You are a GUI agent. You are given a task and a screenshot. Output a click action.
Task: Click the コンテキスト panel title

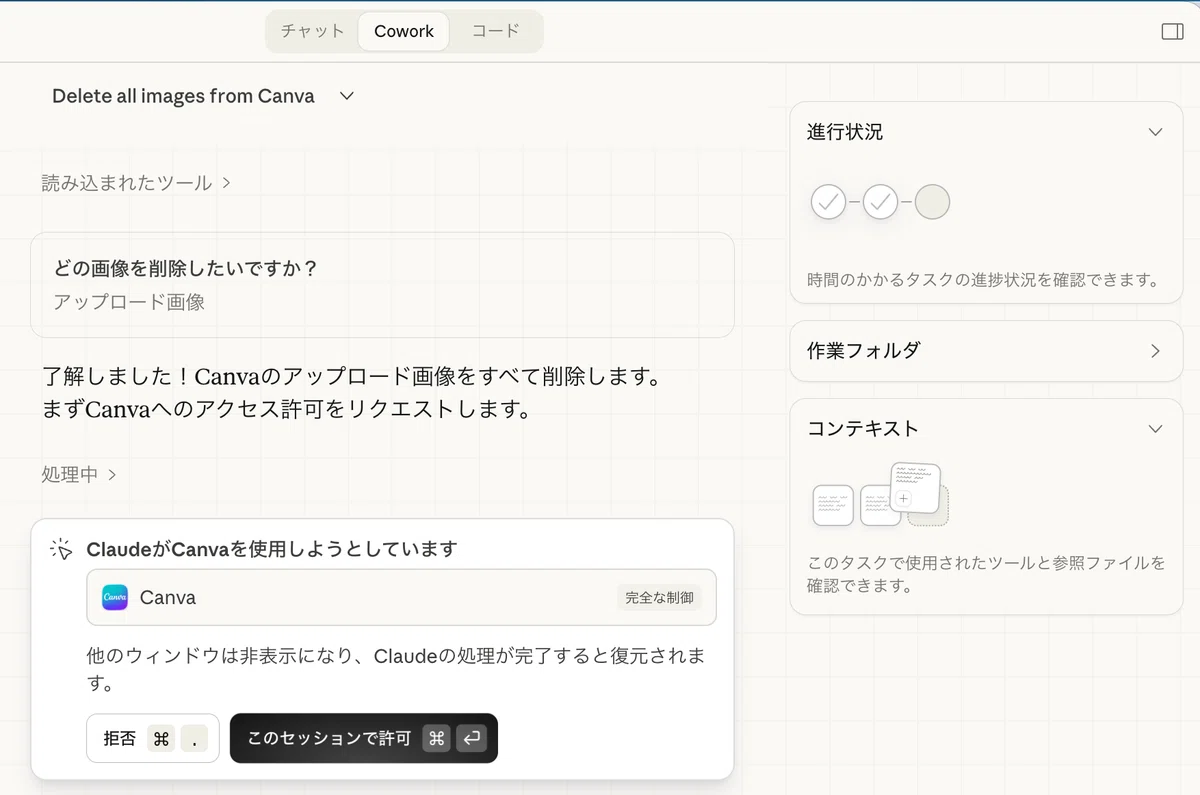863,428
